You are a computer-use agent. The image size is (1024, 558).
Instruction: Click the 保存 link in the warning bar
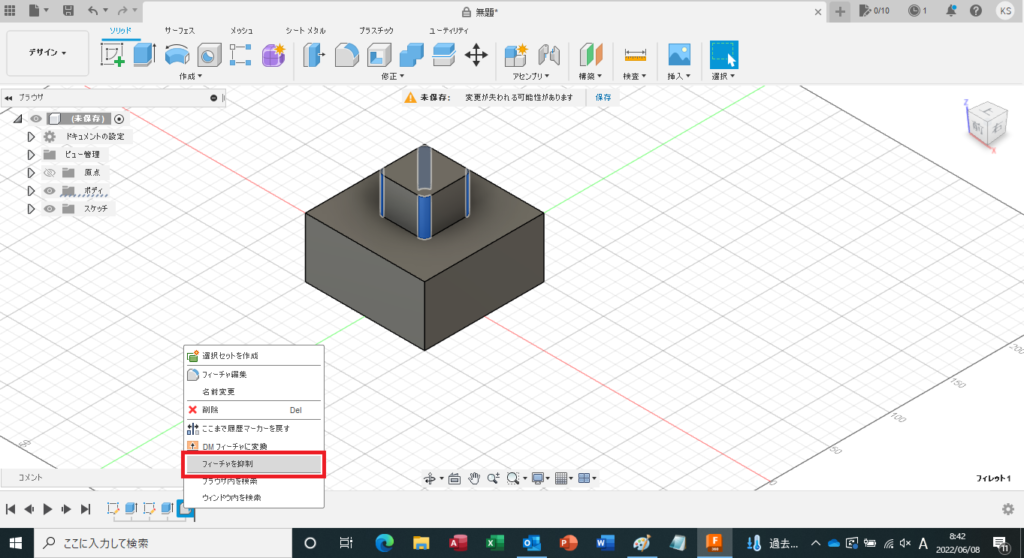pyautogui.click(x=603, y=97)
